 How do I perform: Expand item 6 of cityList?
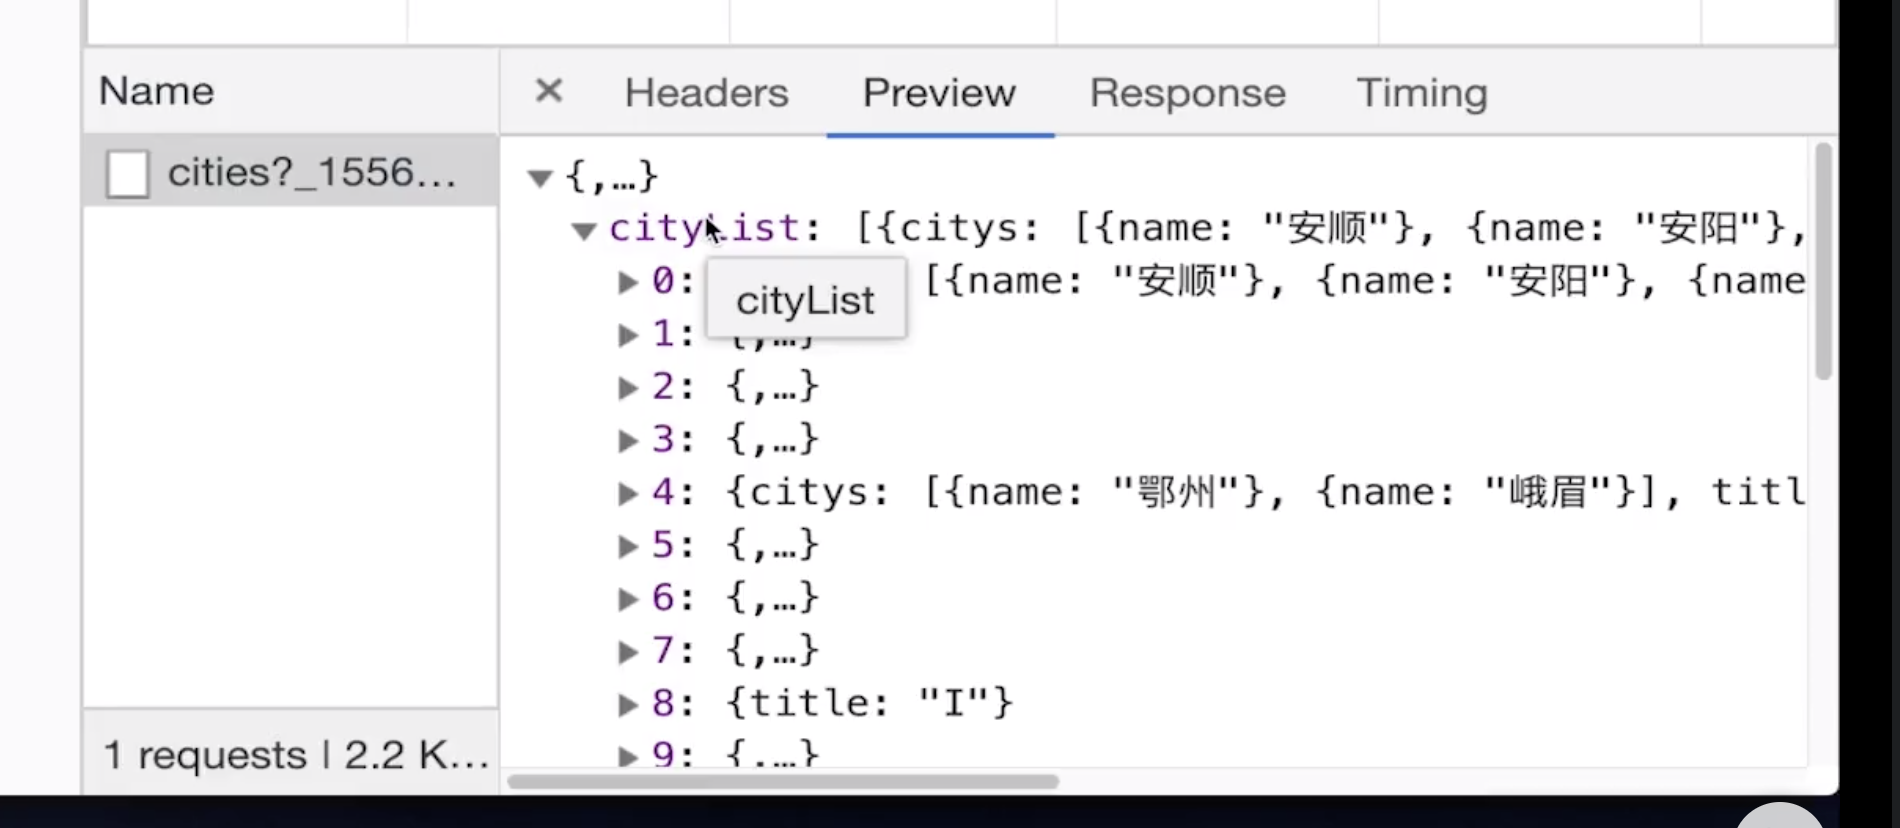pyautogui.click(x=628, y=600)
